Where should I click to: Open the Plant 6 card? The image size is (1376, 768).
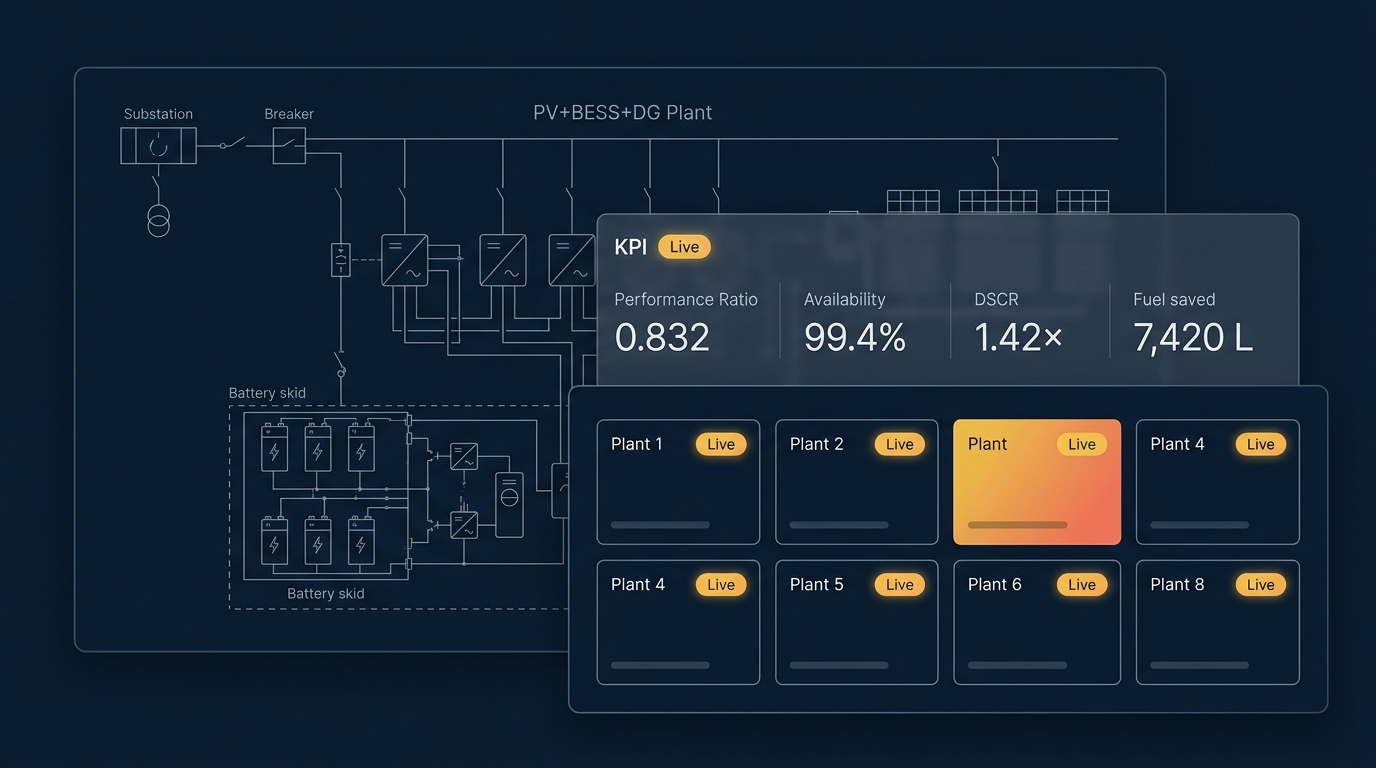1037,622
